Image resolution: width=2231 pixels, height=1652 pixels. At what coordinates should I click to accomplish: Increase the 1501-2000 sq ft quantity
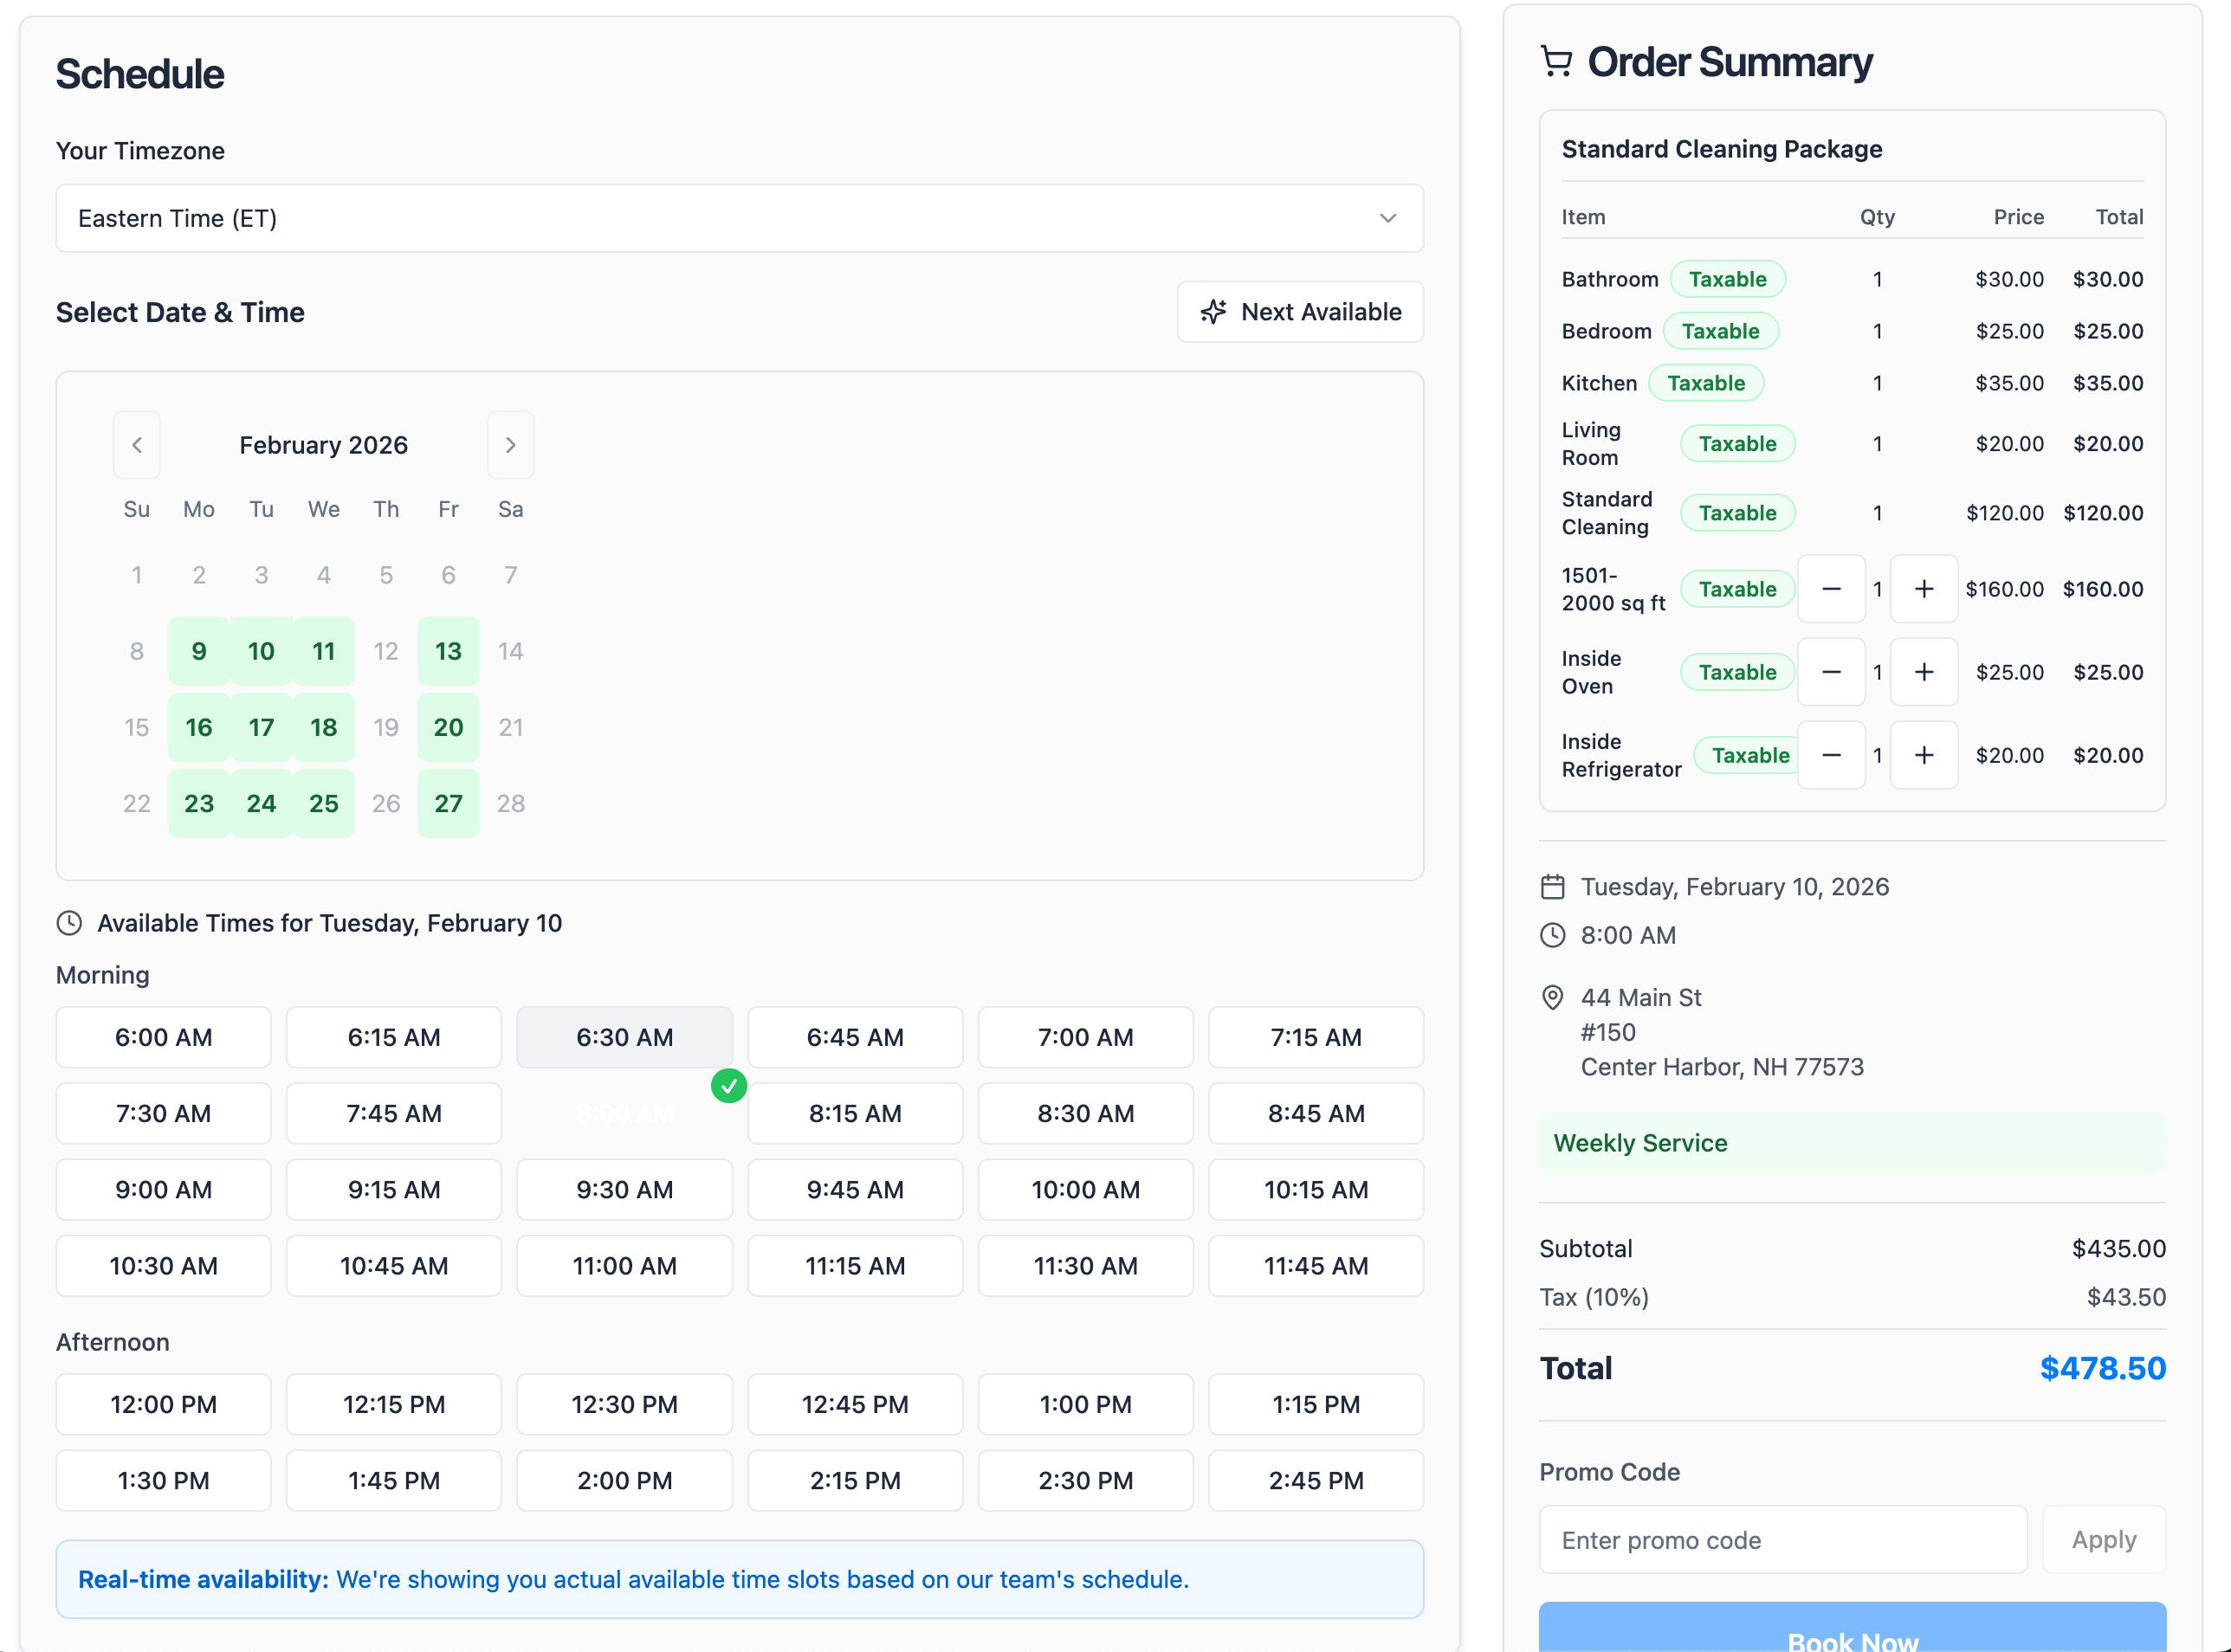coord(1924,589)
